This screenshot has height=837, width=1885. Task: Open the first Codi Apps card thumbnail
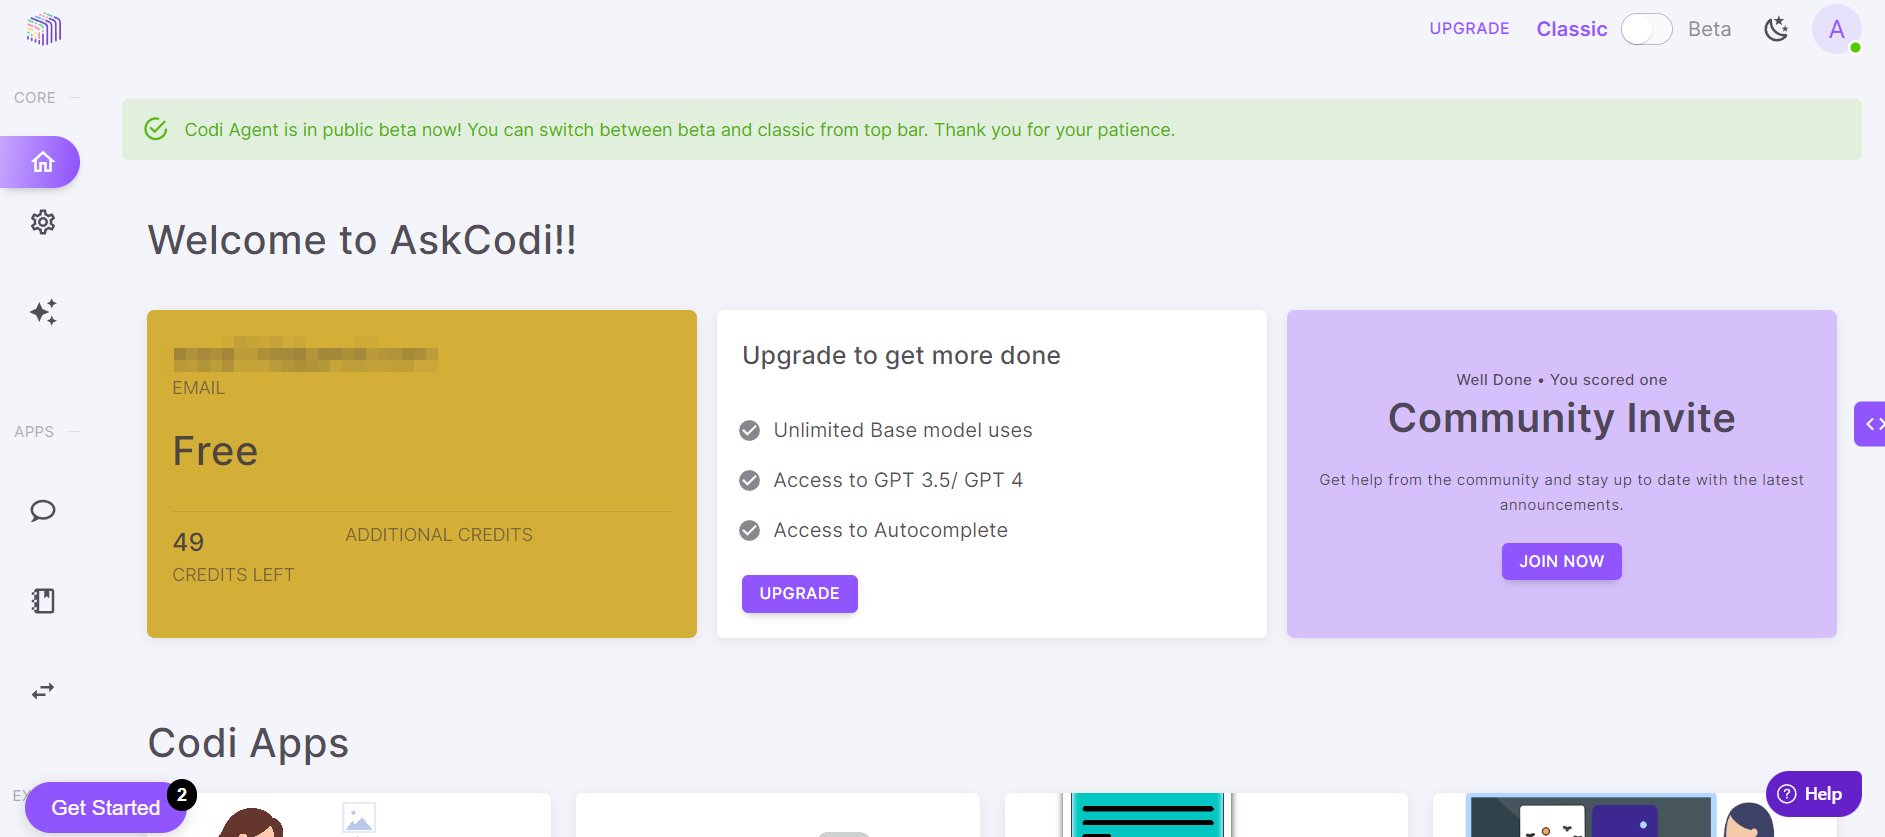pos(350,815)
